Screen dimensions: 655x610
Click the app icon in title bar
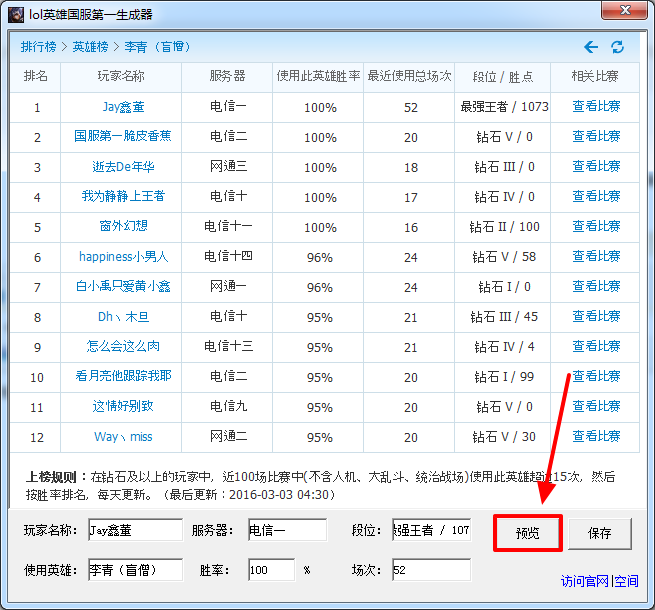[16, 14]
